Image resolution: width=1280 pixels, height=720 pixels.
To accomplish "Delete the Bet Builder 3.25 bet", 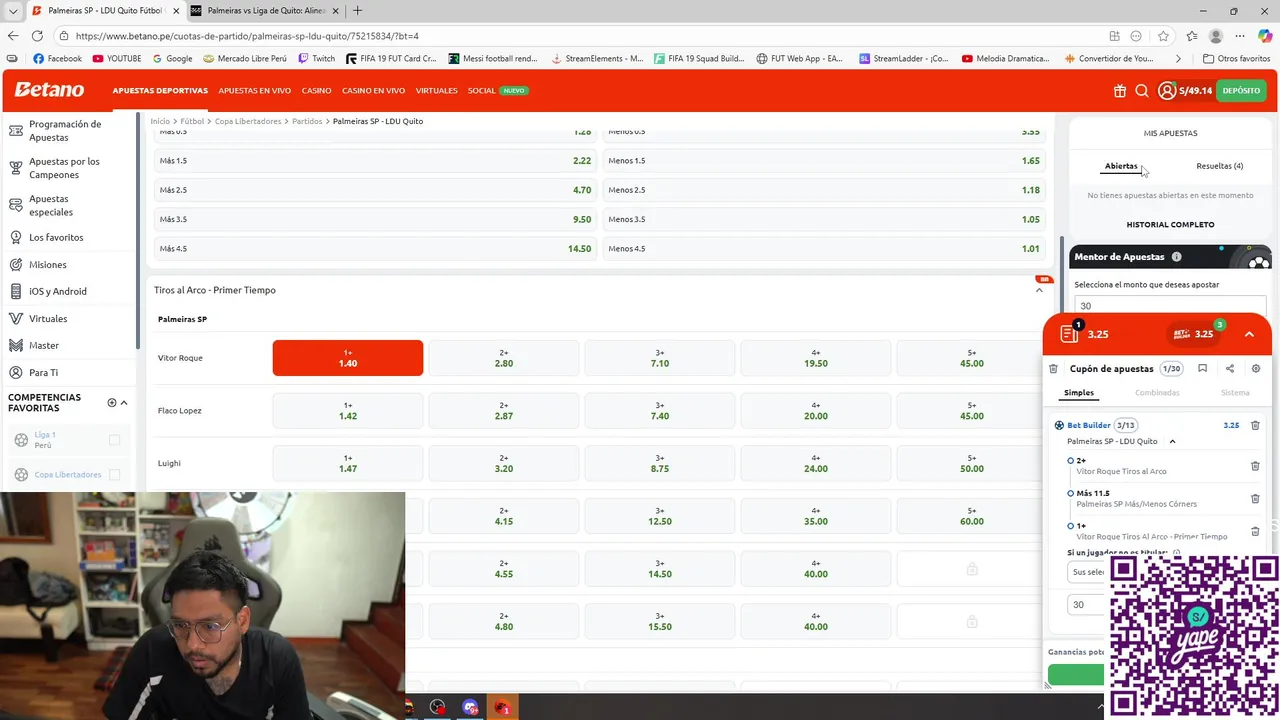I will (x=1255, y=426).
